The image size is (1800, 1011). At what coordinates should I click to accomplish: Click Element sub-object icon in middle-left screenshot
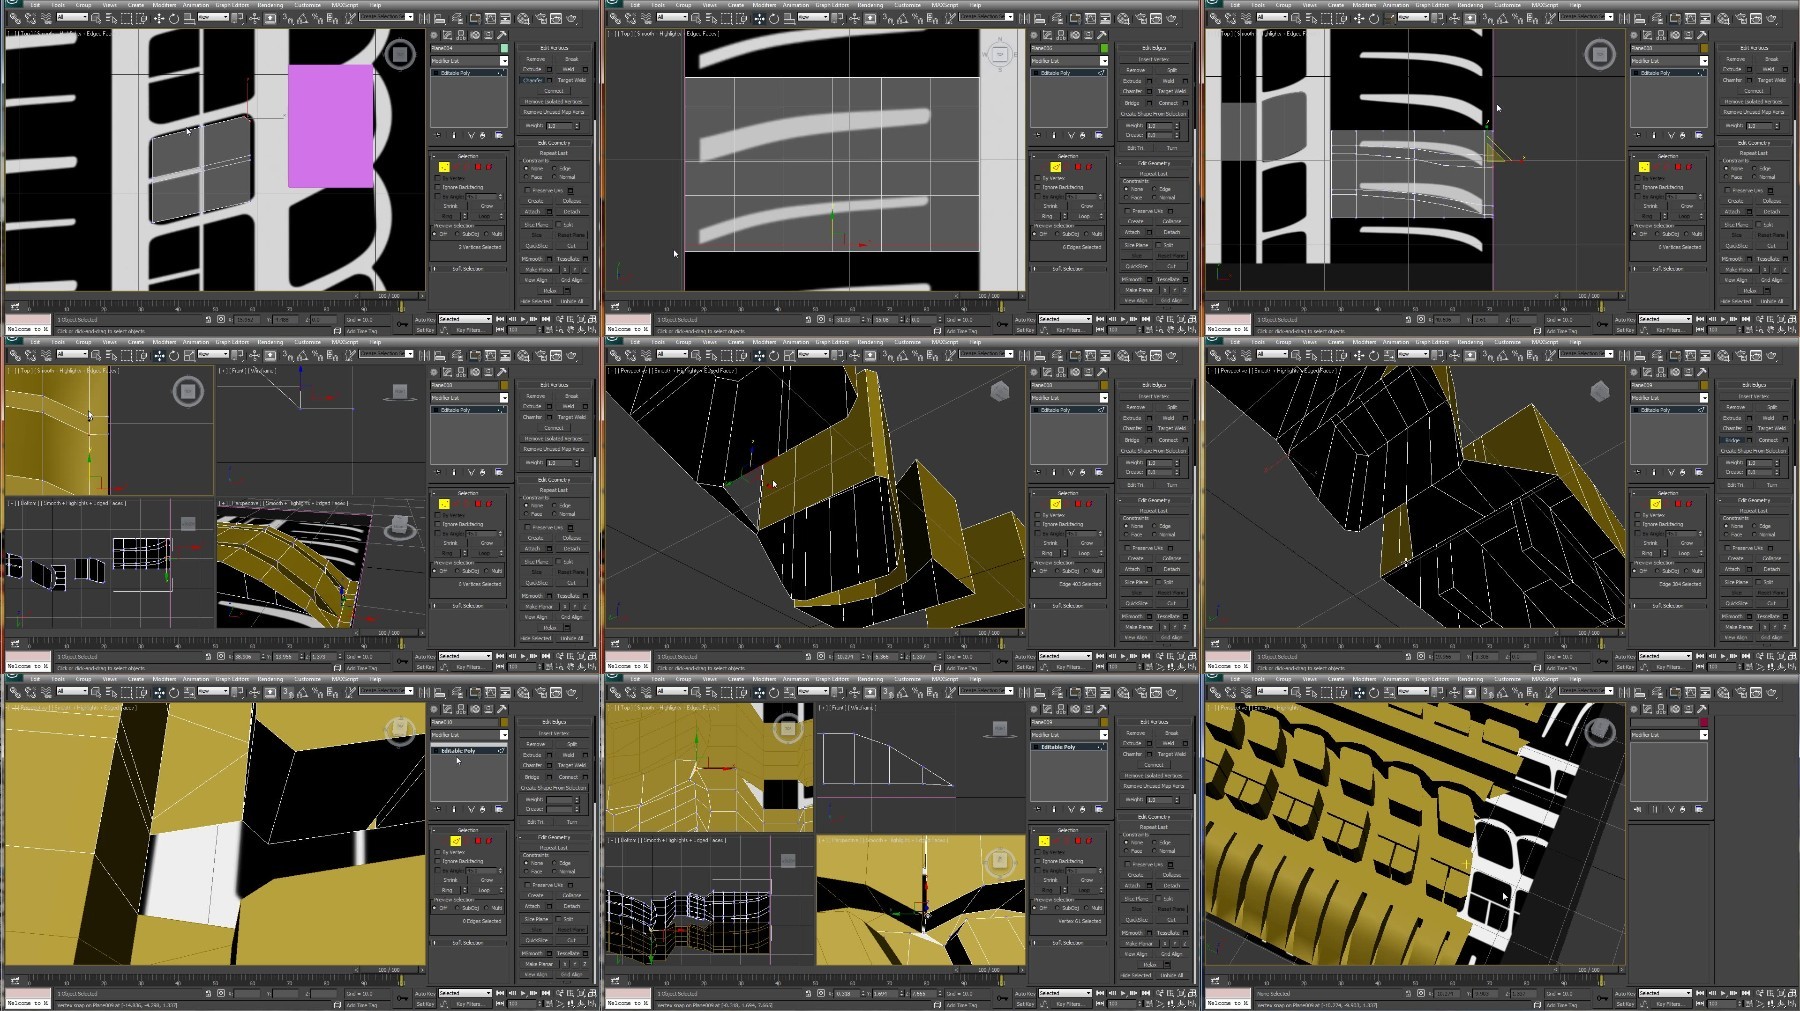tap(489, 504)
